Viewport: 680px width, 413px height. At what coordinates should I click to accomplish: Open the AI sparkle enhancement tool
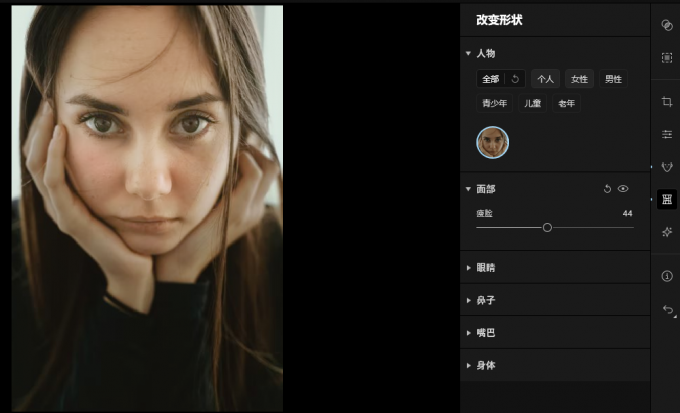tap(667, 232)
